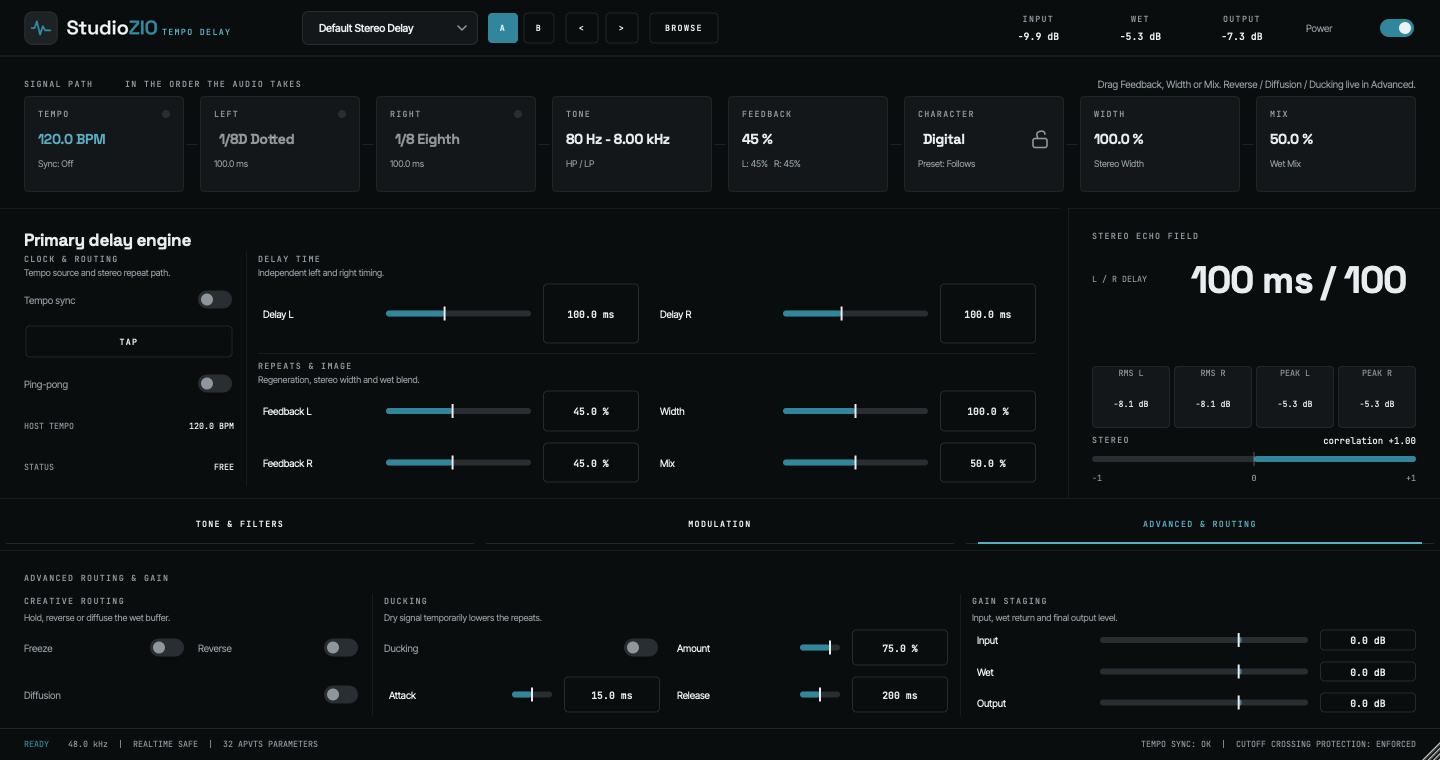This screenshot has height=760, width=1440.
Task: Click the Delay L slider
Action: pyautogui.click(x=458, y=314)
